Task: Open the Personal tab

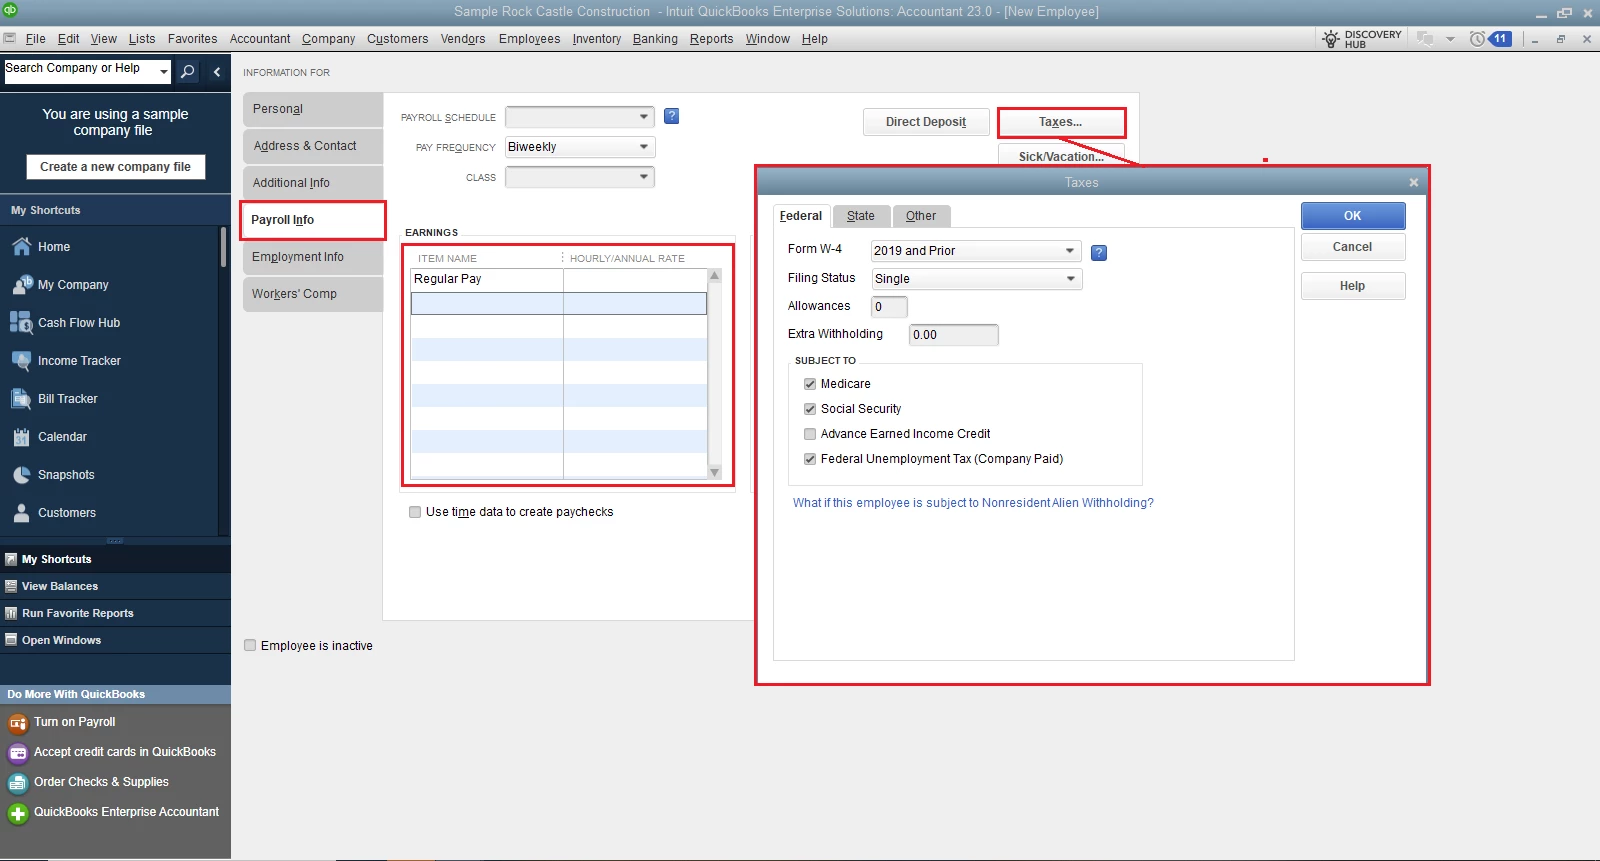Action: [x=313, y=109]
